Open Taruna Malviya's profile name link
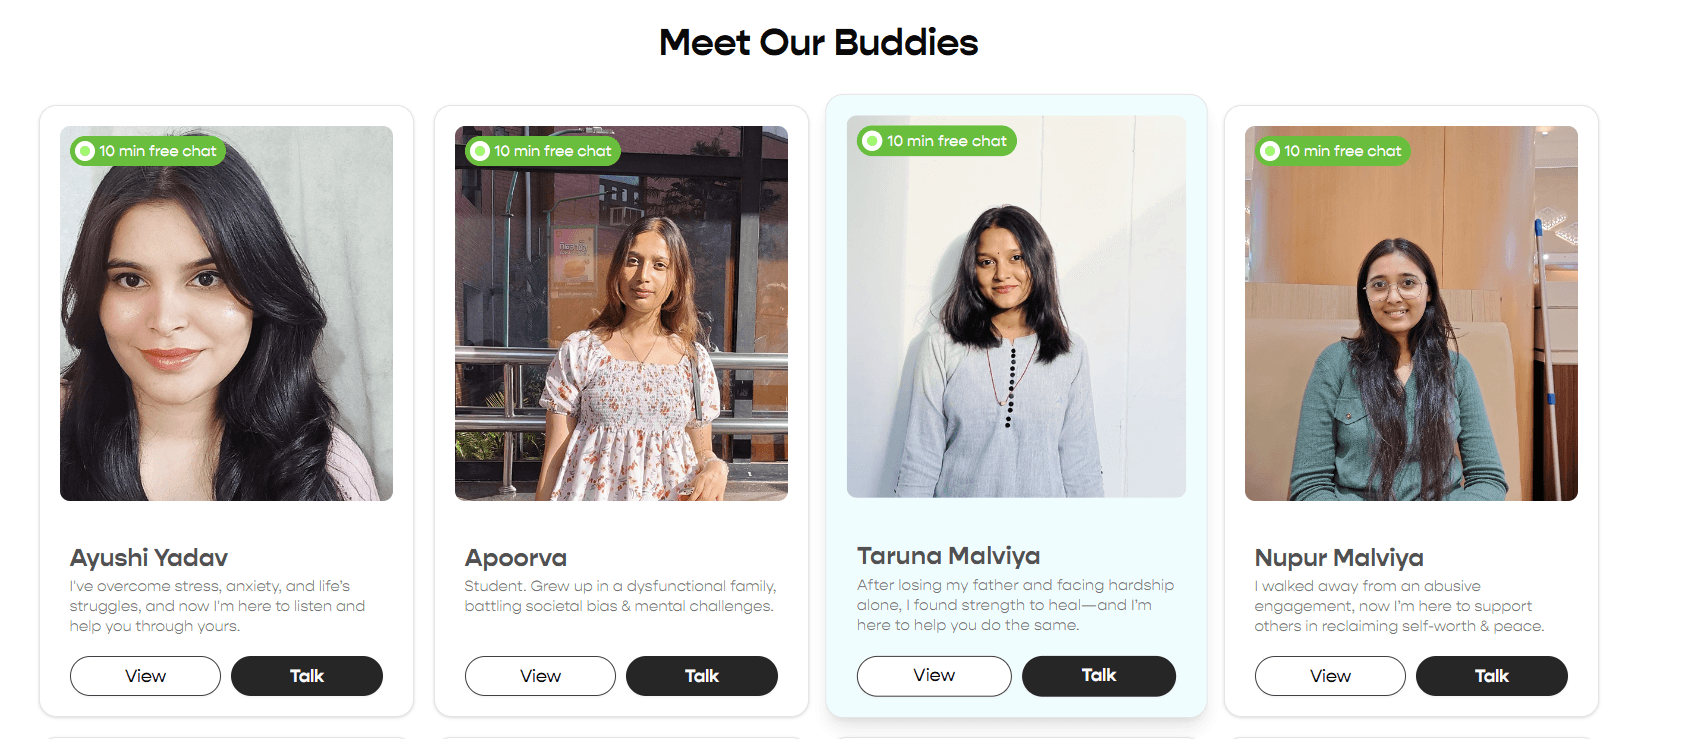The width and height of the screenshot is (1689, 739). pyautogui.click(x=948, y=555)
